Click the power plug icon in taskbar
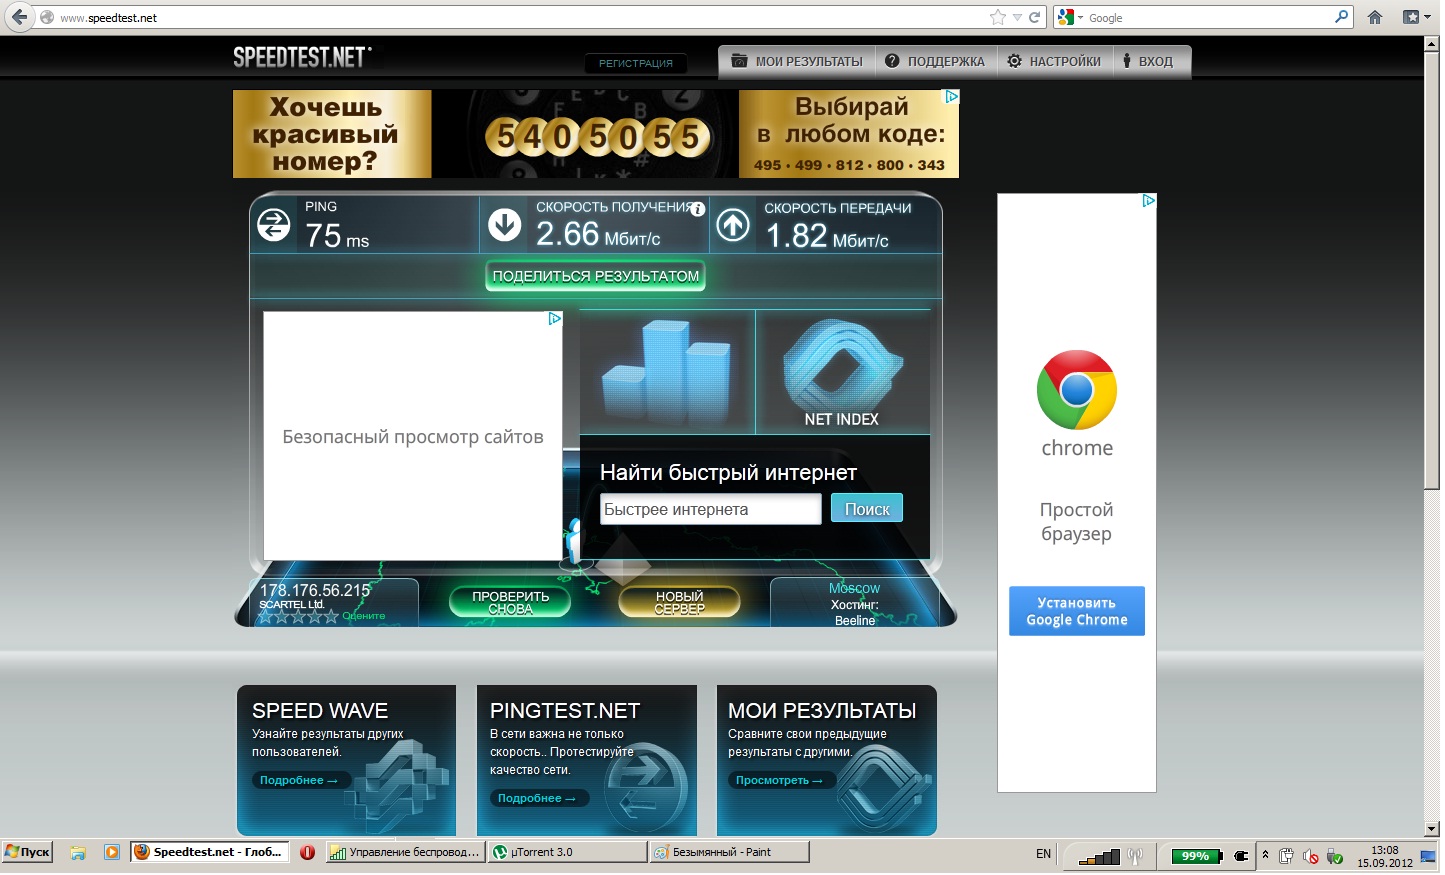This screenshot has height=875, width=1445. 1241,856
